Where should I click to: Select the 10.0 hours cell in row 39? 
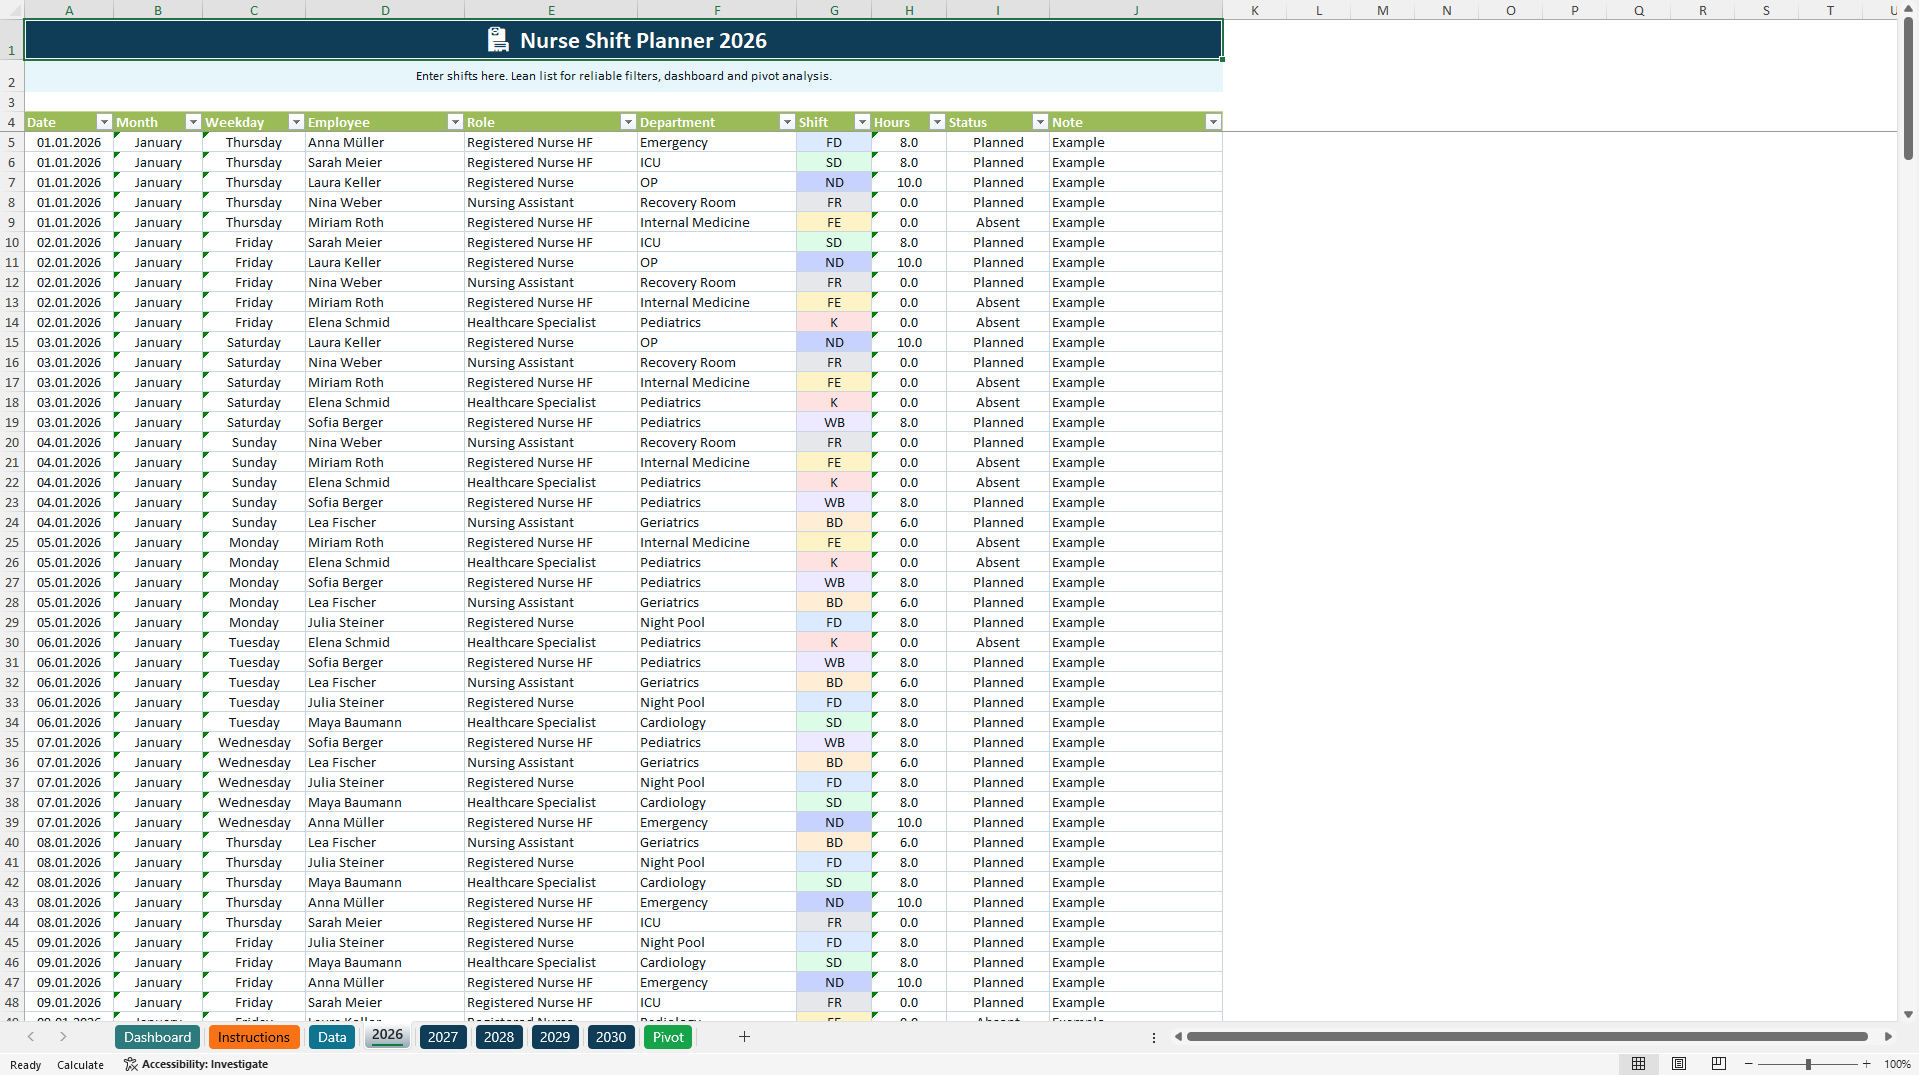tap(908, 822)
